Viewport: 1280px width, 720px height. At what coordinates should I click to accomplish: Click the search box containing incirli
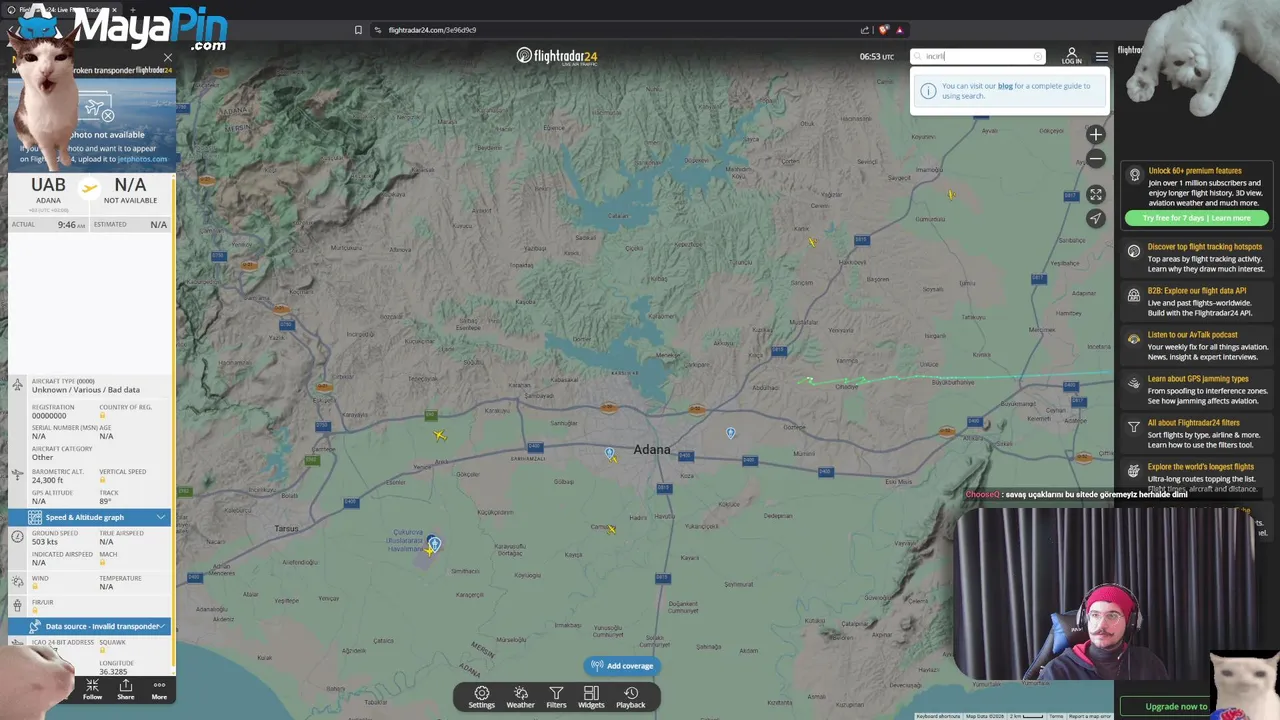click(977, 56)
